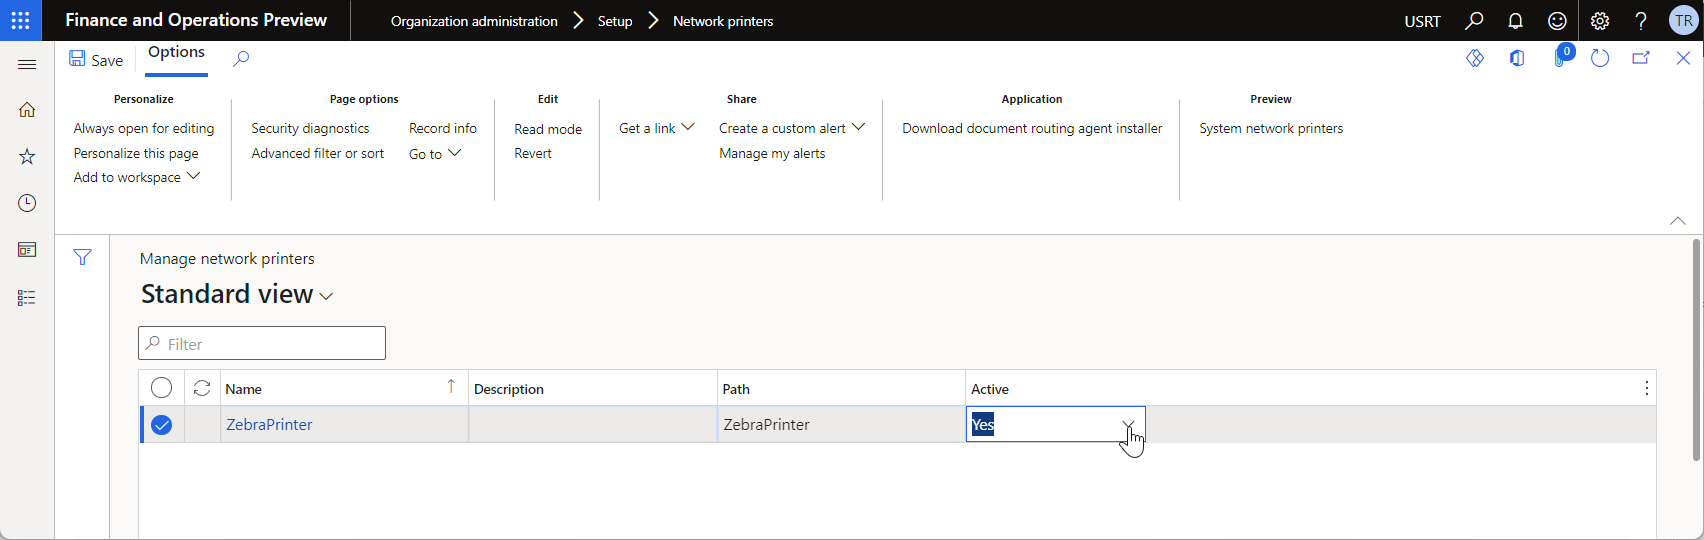This screenshot has height=540, width=1704.
Task: Open Modules list icon in sidebar
Action: (x=27, y=298)
